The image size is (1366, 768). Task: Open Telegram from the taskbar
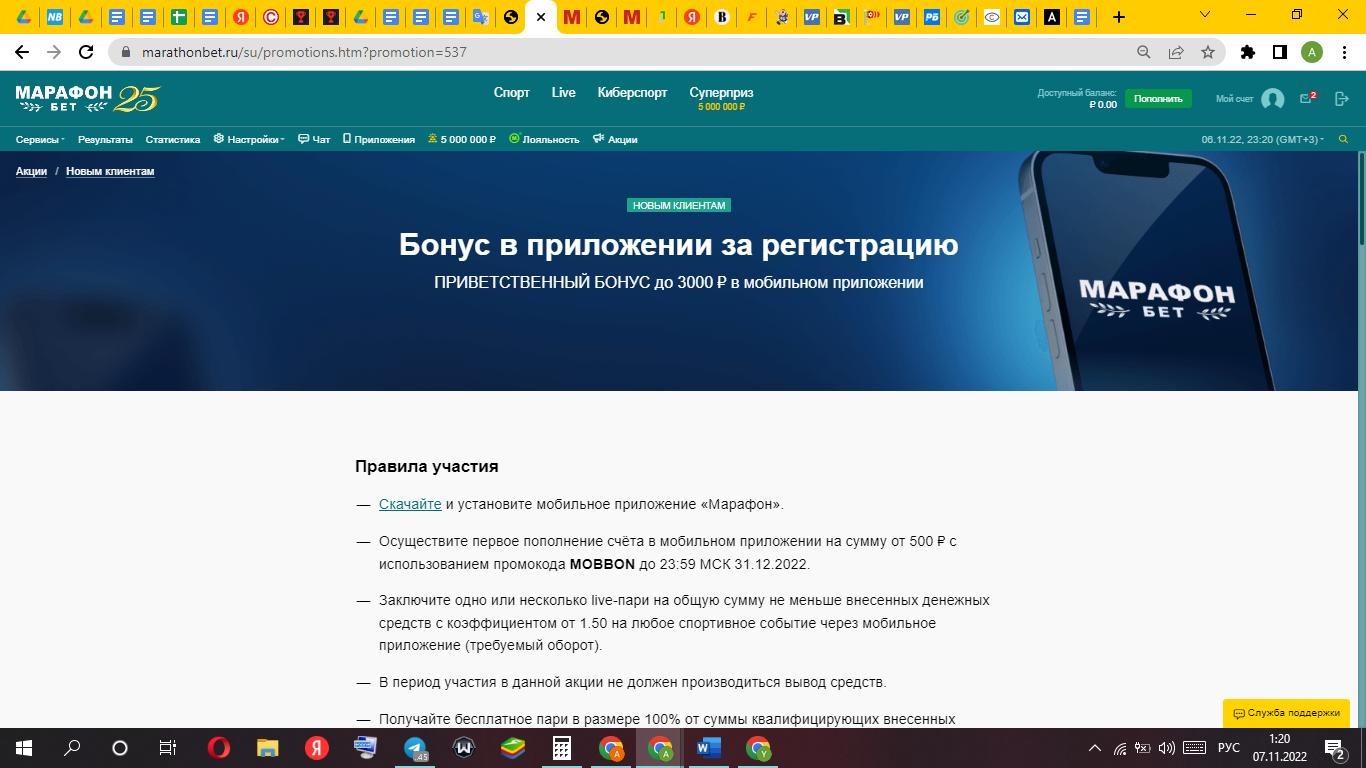[x=415, y=747]
